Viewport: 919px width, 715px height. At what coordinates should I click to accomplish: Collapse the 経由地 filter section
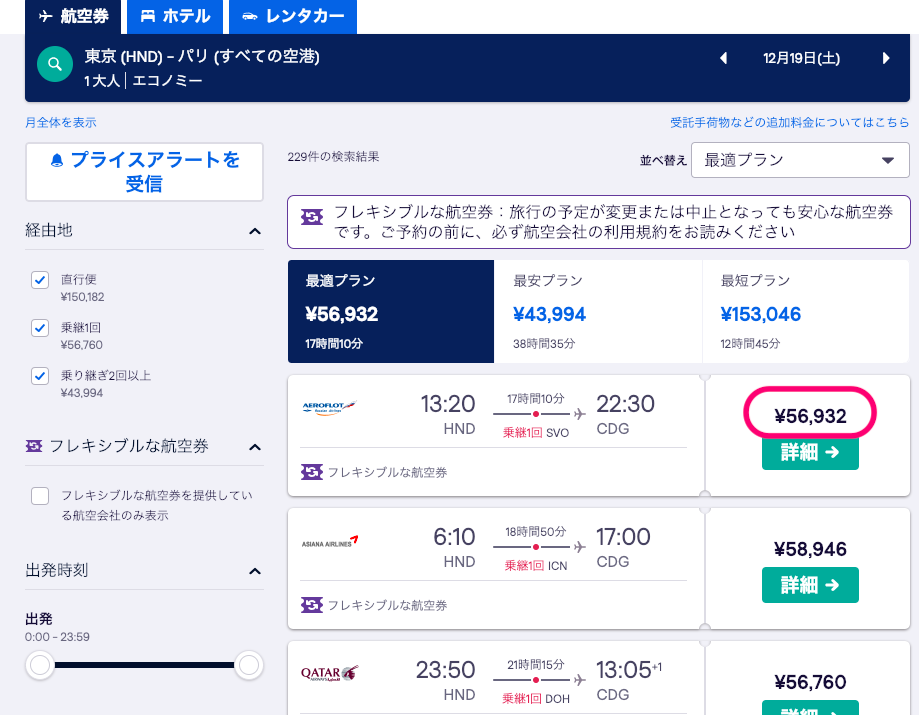click(x=254, y=231)
